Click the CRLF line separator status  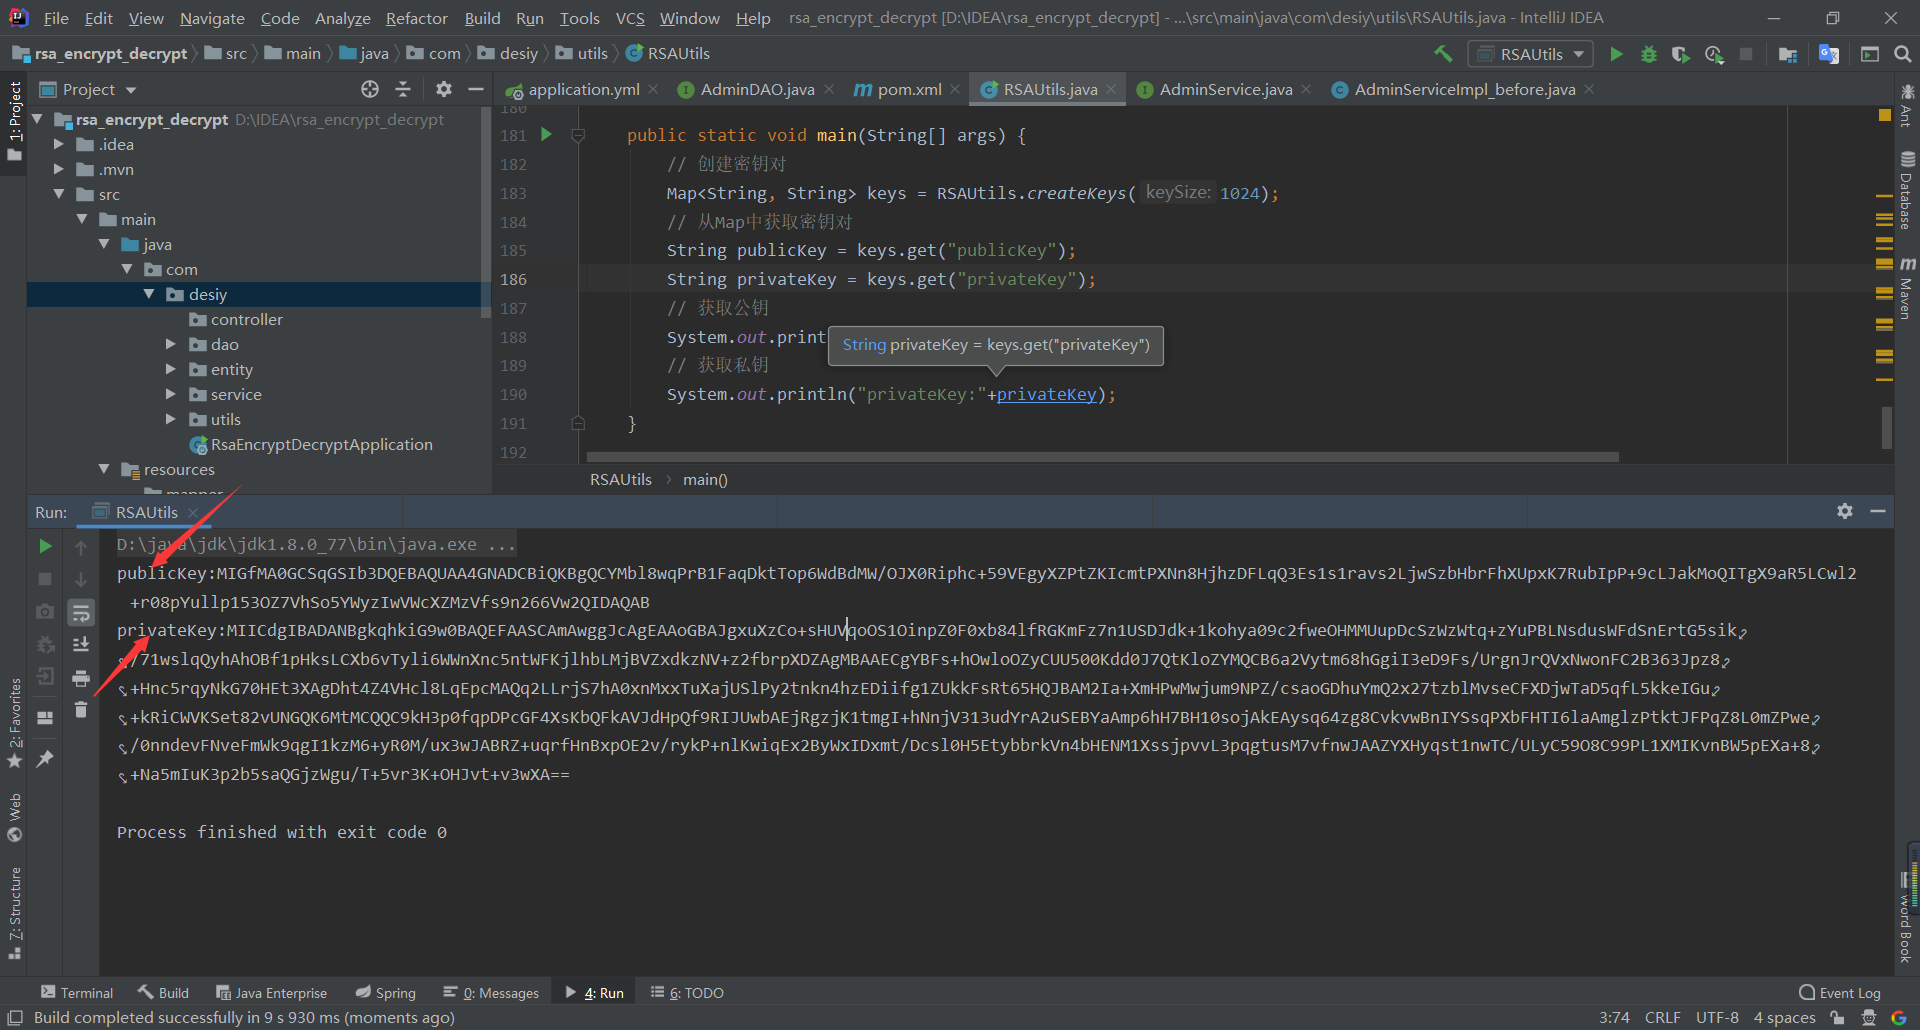[1662, 1017]
